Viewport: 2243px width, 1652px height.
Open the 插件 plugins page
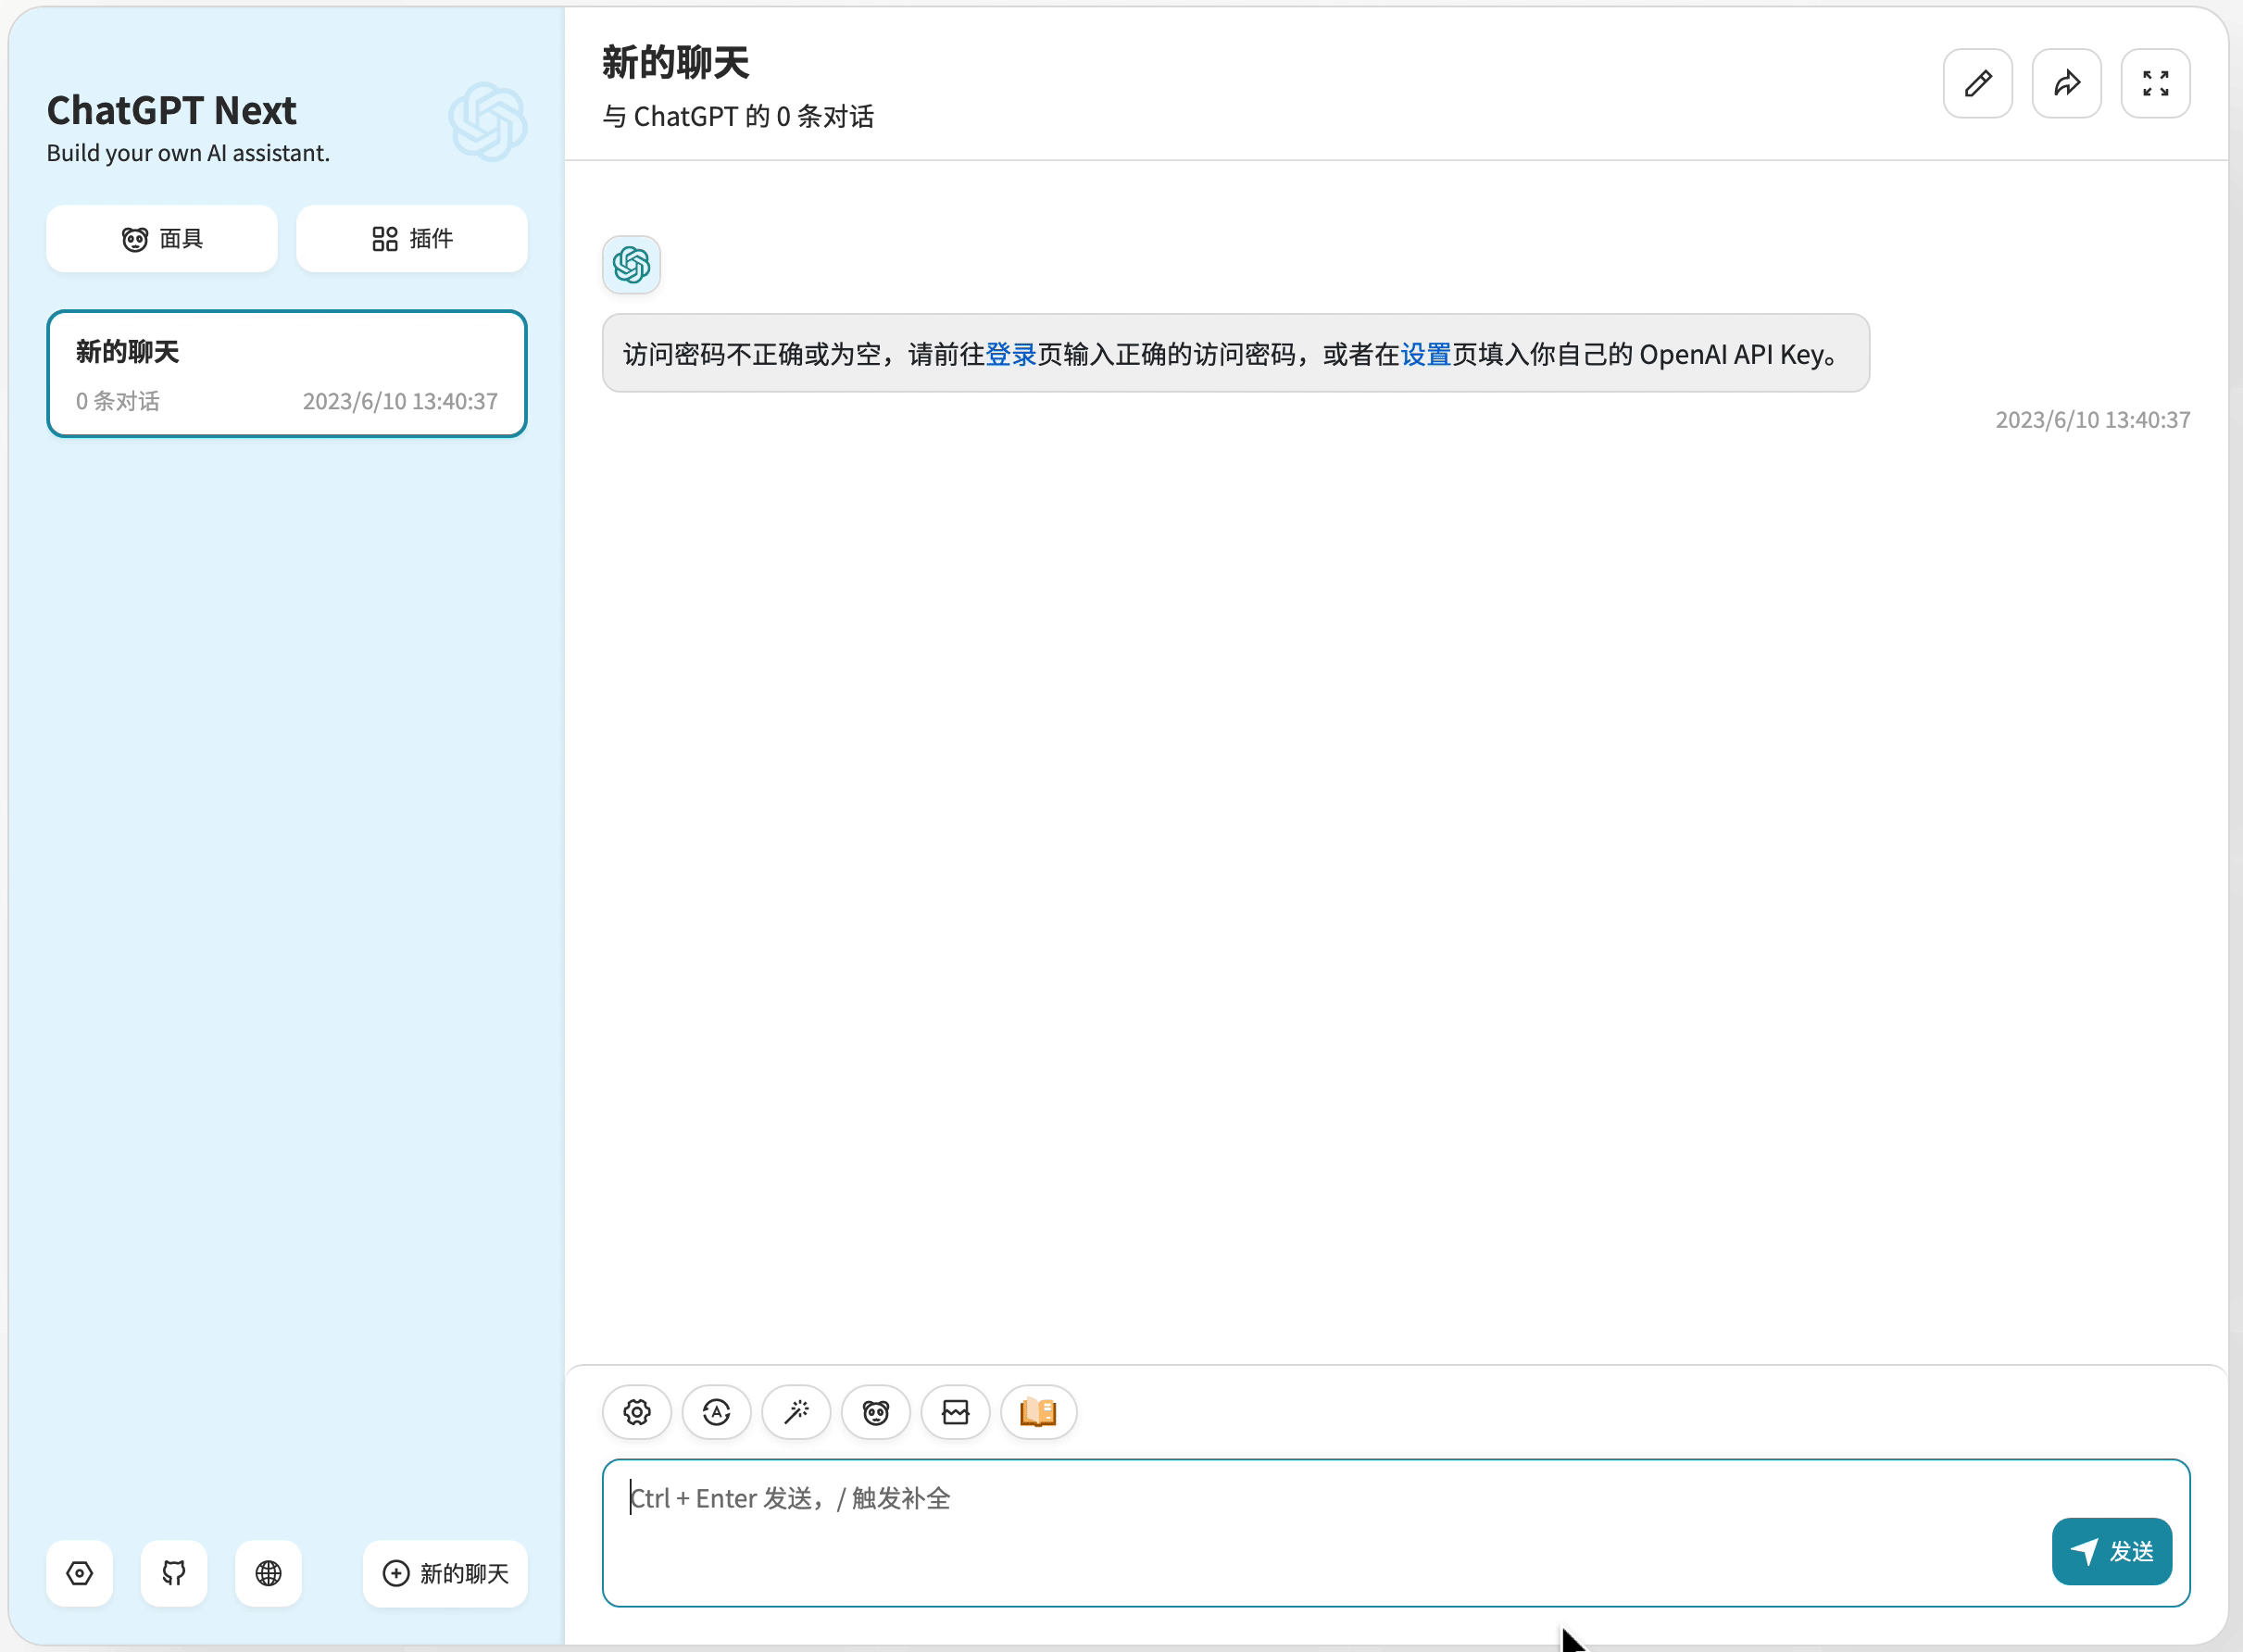(x=411, y=239)
